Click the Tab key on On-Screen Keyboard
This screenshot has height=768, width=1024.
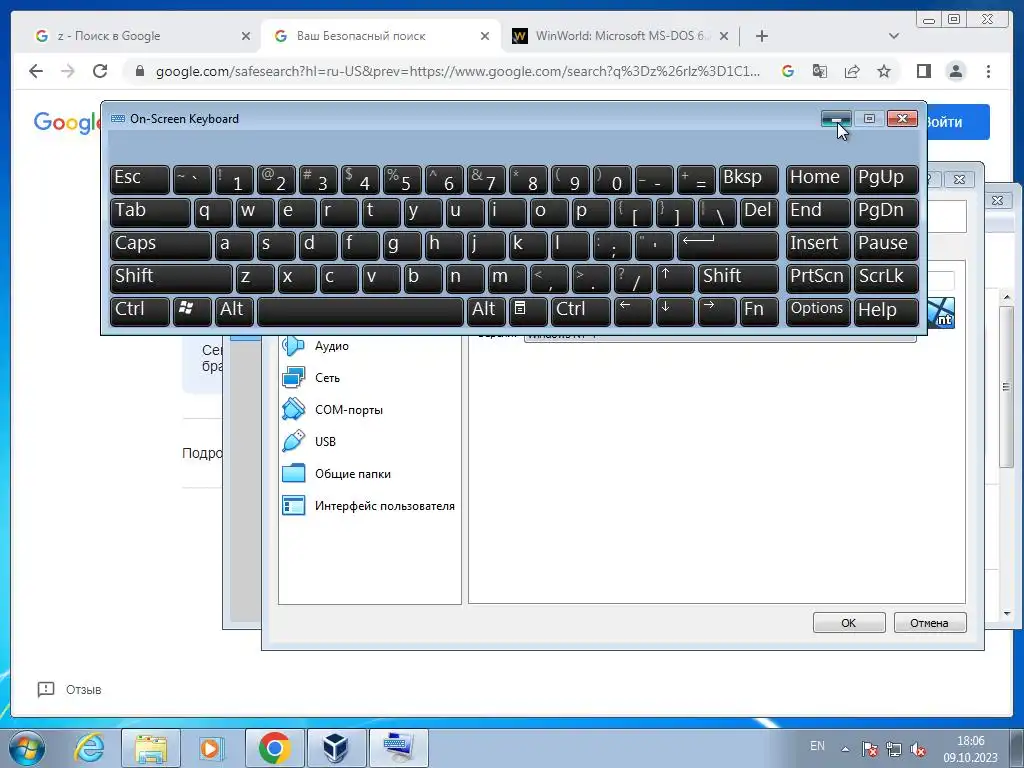pyautogui.click(x=150, y=212)
